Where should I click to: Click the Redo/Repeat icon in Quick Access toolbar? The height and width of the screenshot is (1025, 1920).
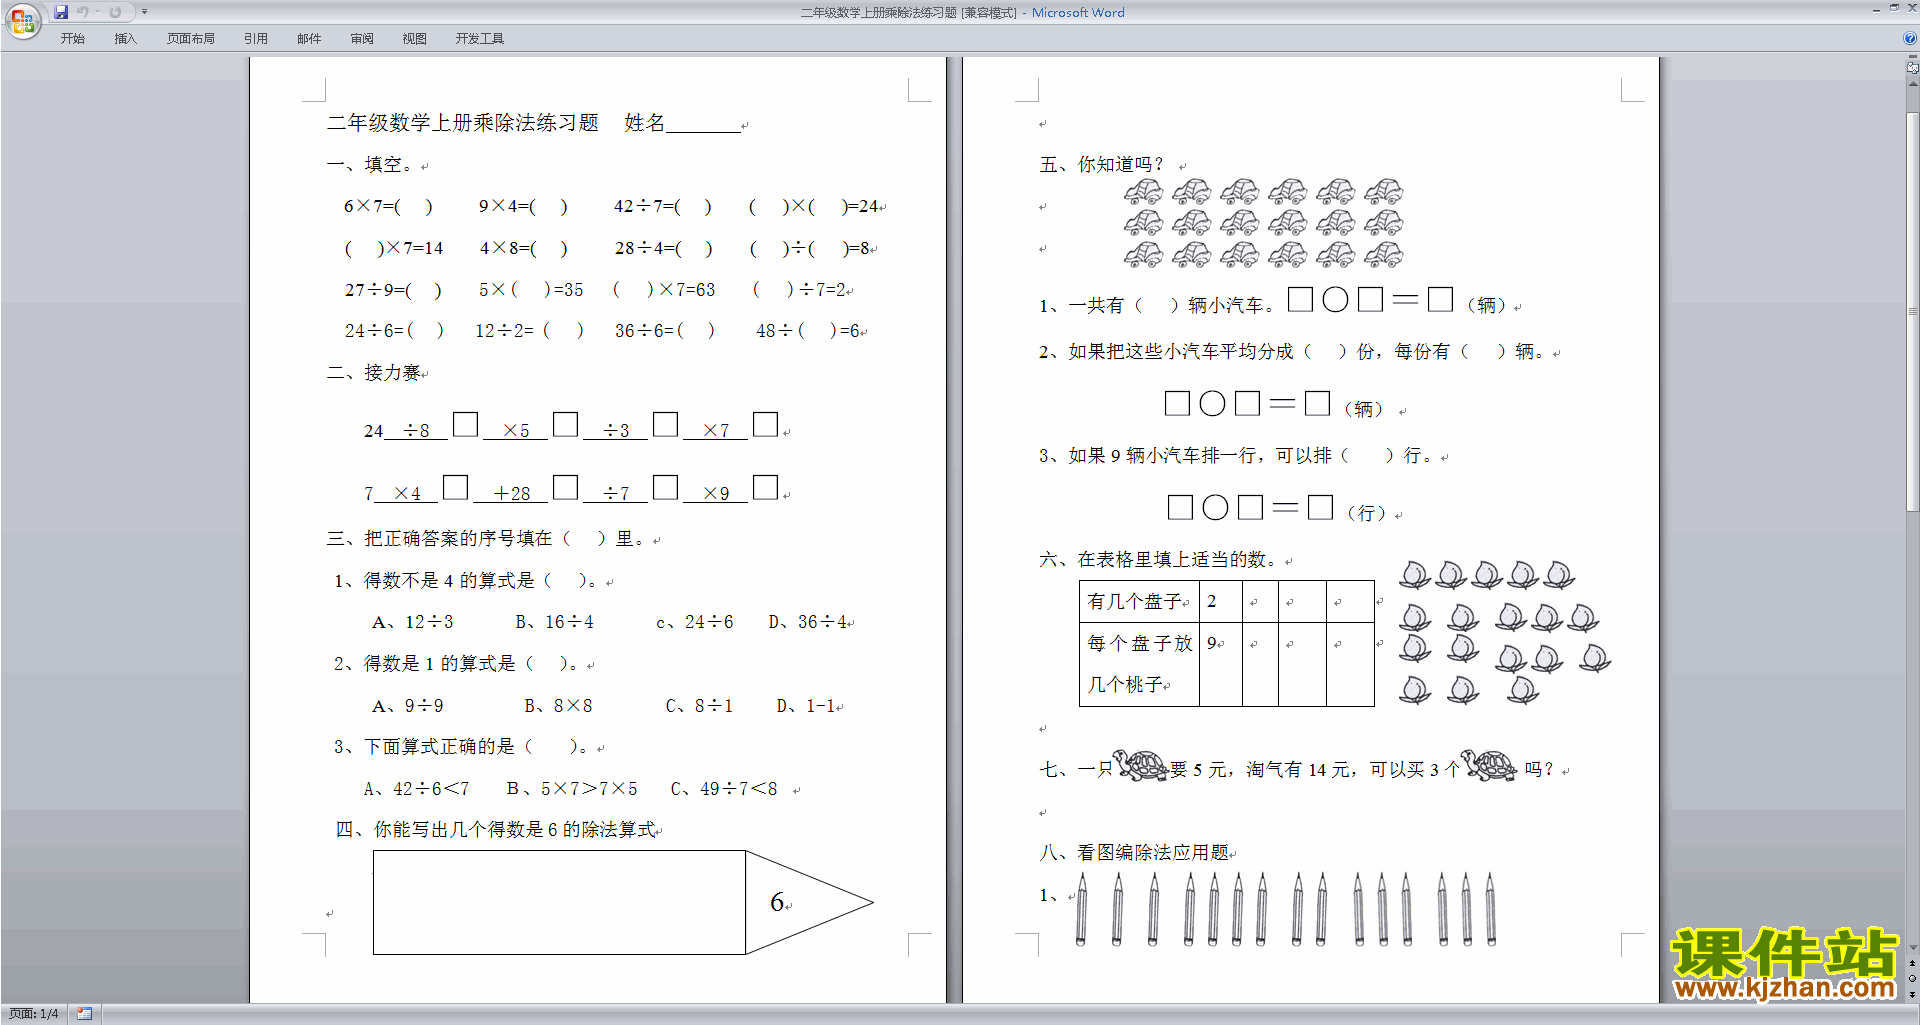115,12
